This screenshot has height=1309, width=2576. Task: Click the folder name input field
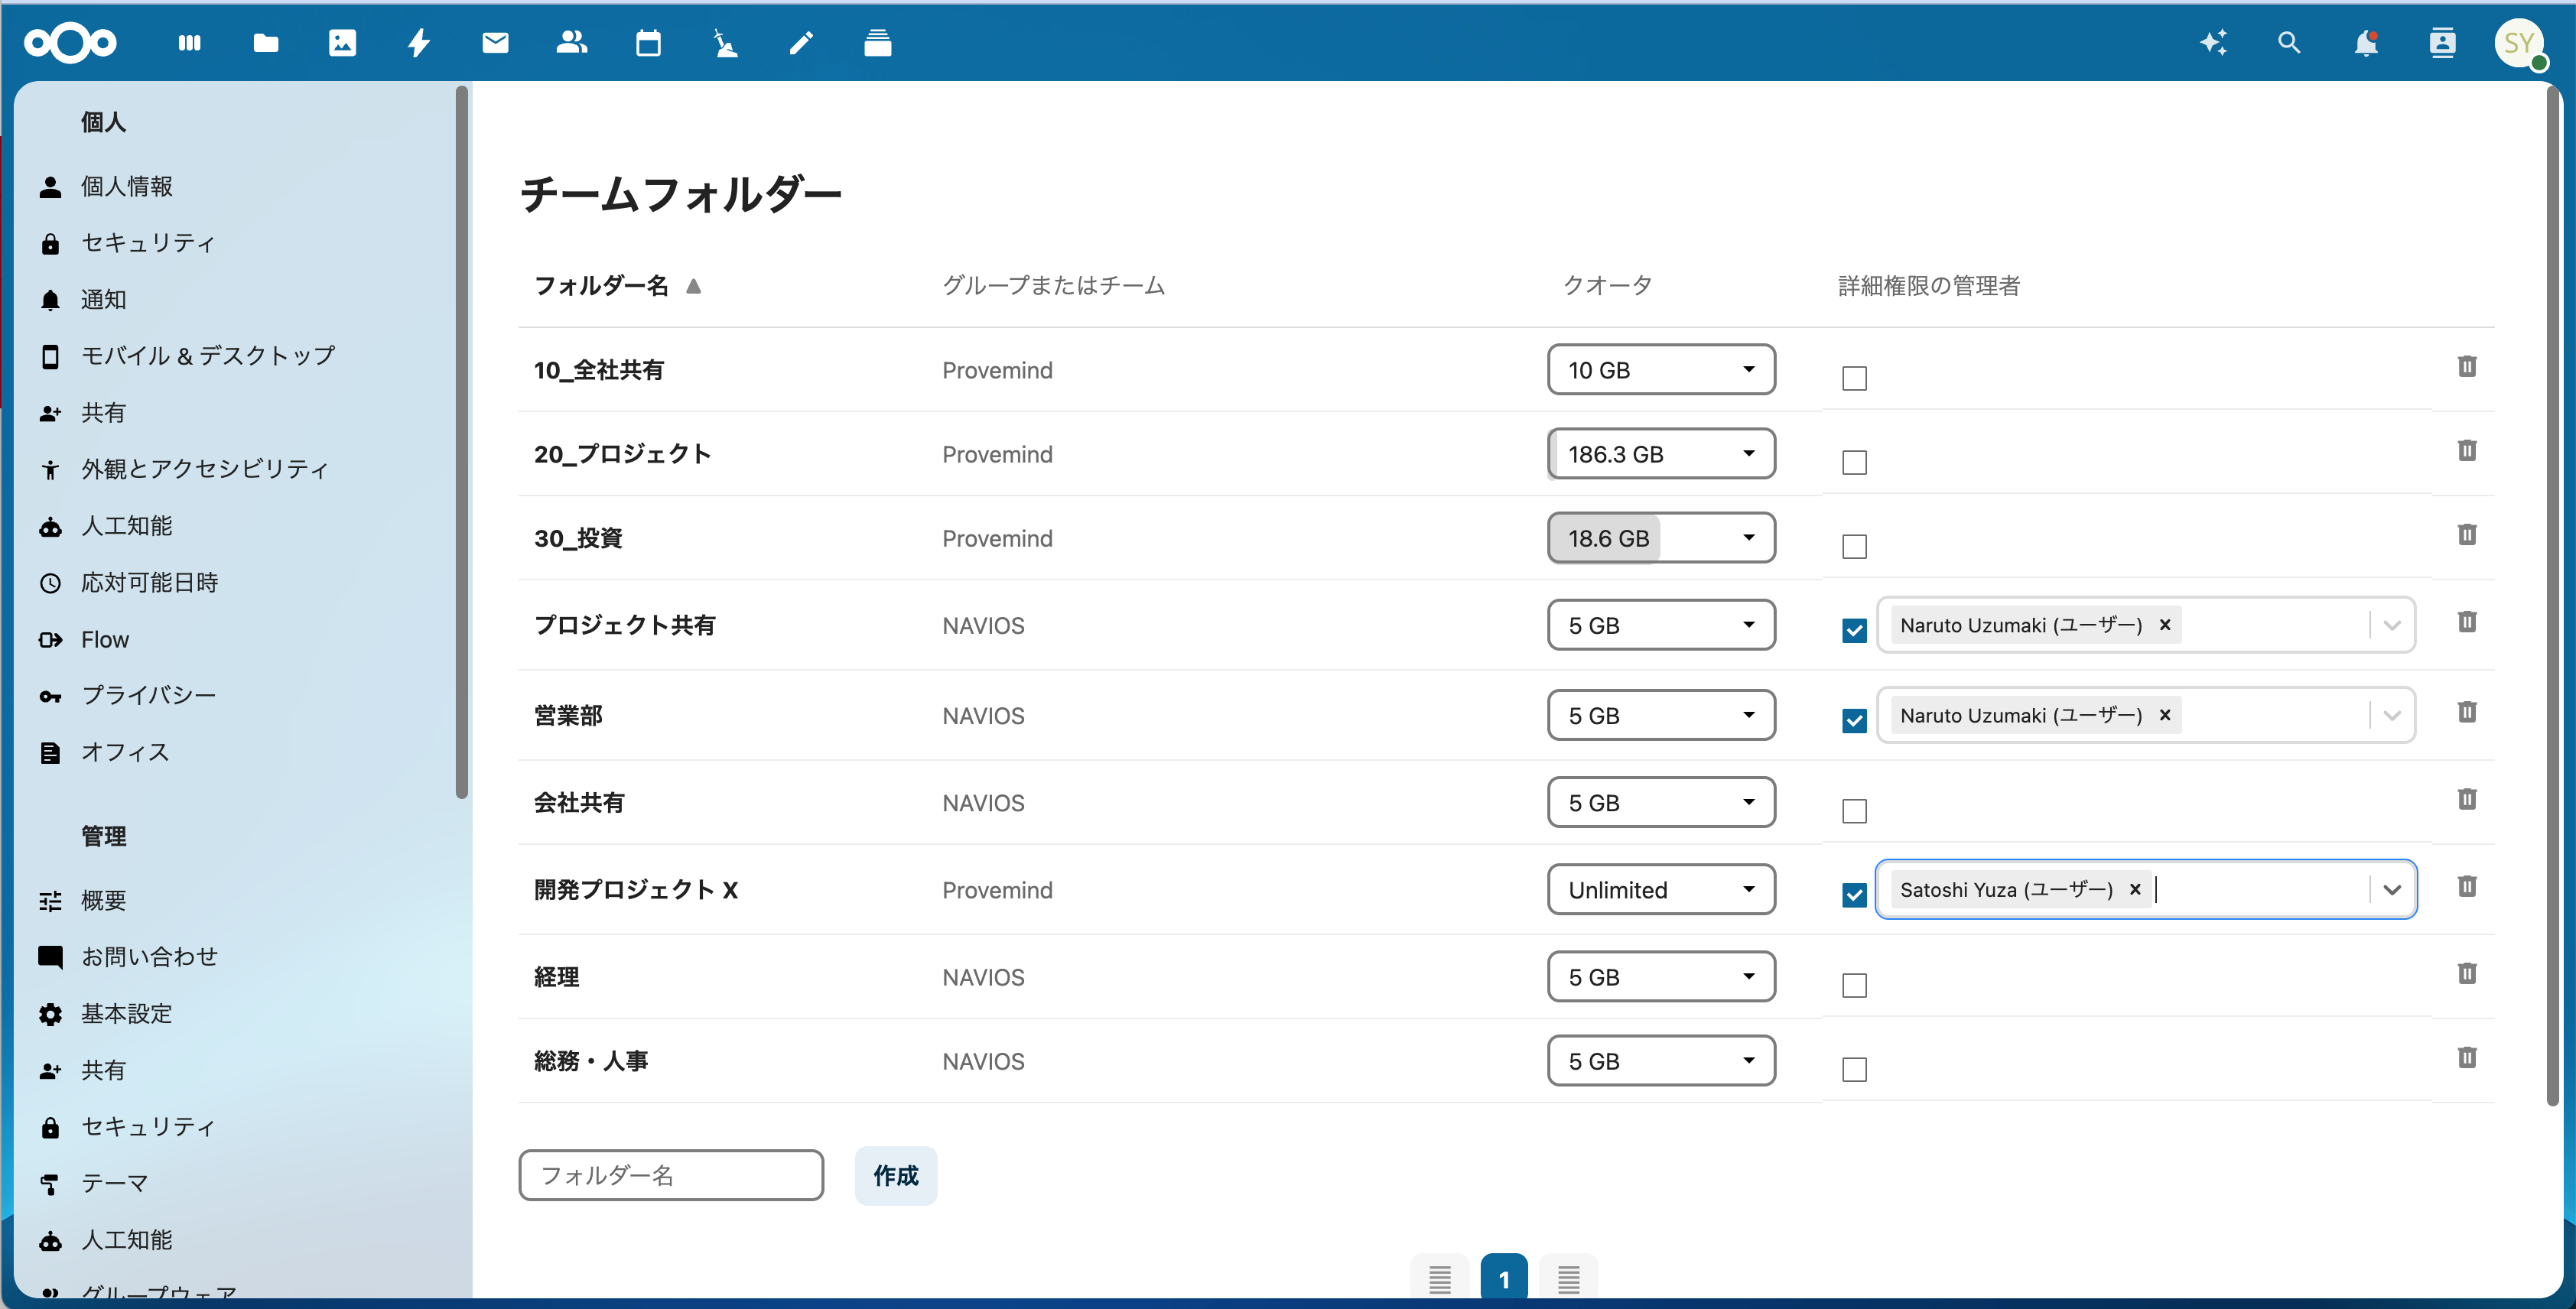671,1176
